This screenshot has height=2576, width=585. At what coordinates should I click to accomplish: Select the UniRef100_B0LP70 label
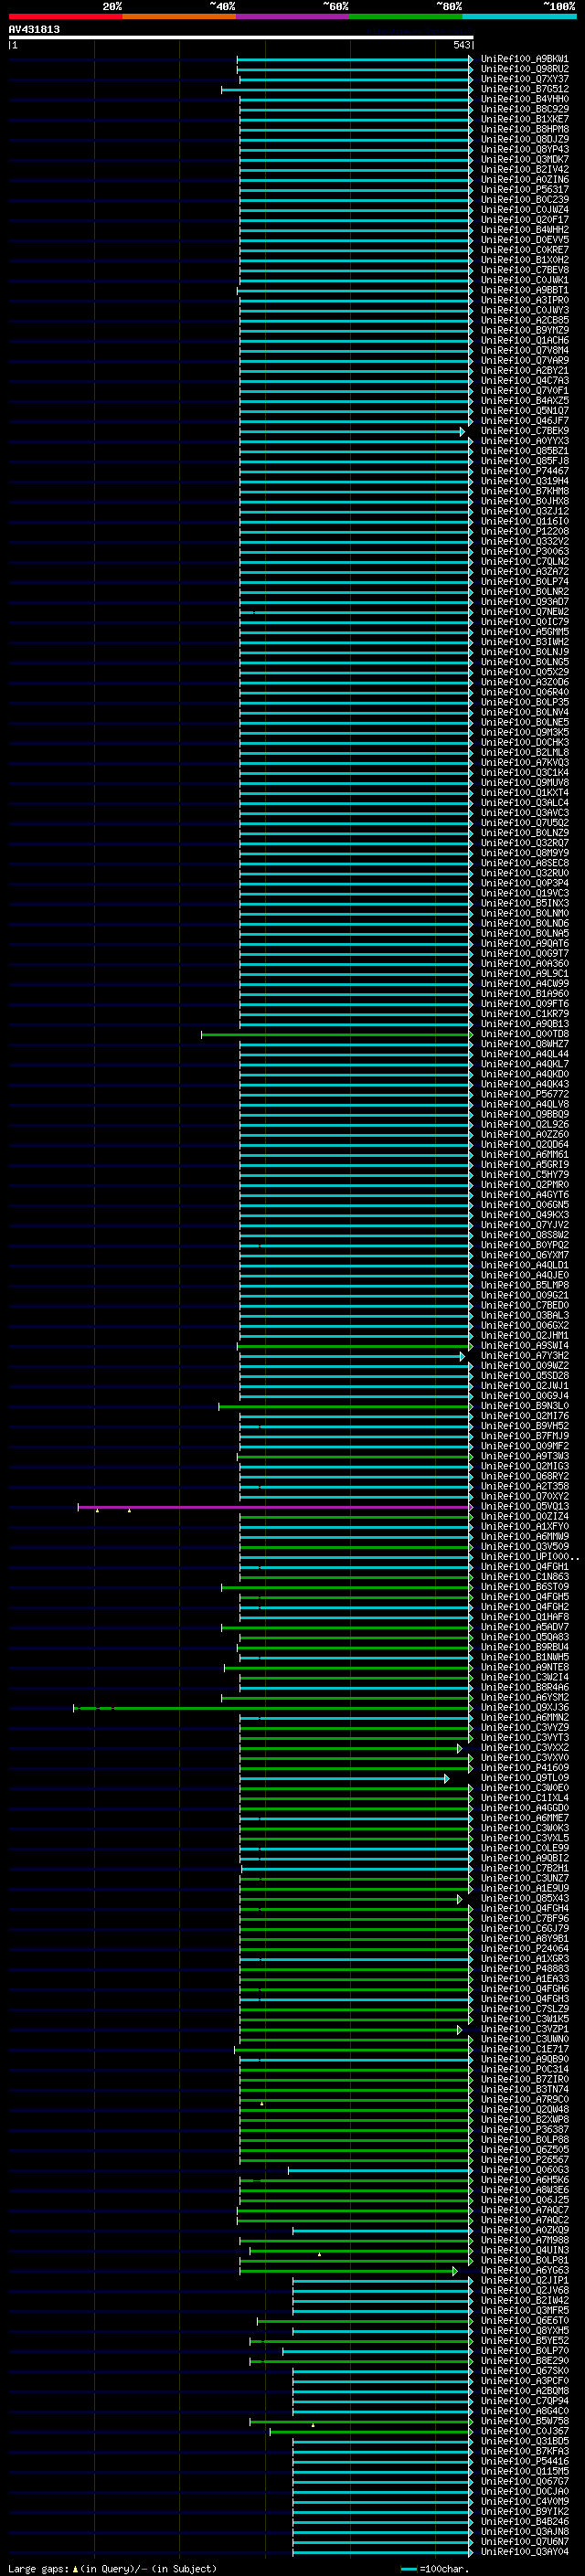[x=524, y=2351]
